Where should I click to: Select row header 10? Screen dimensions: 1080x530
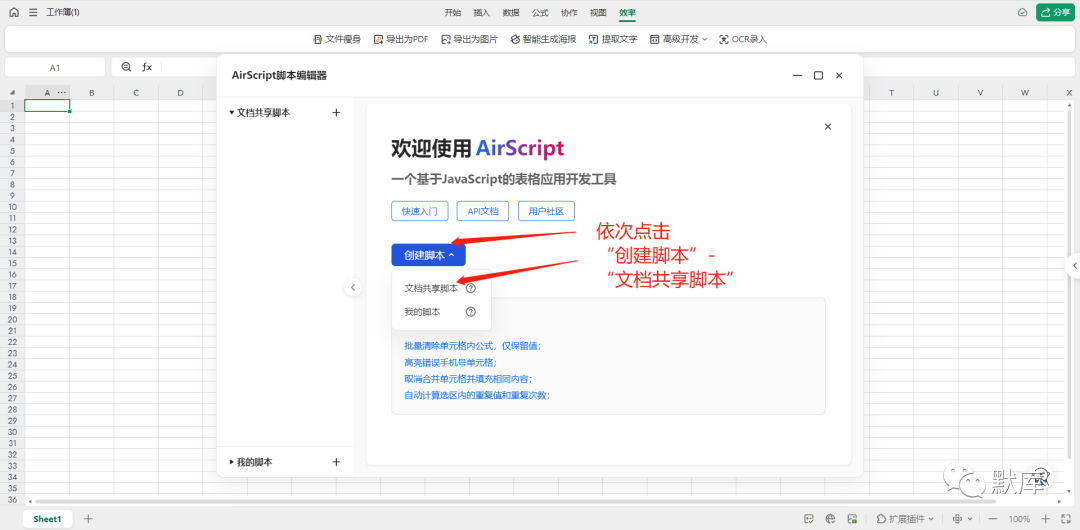tap(12, 206)
